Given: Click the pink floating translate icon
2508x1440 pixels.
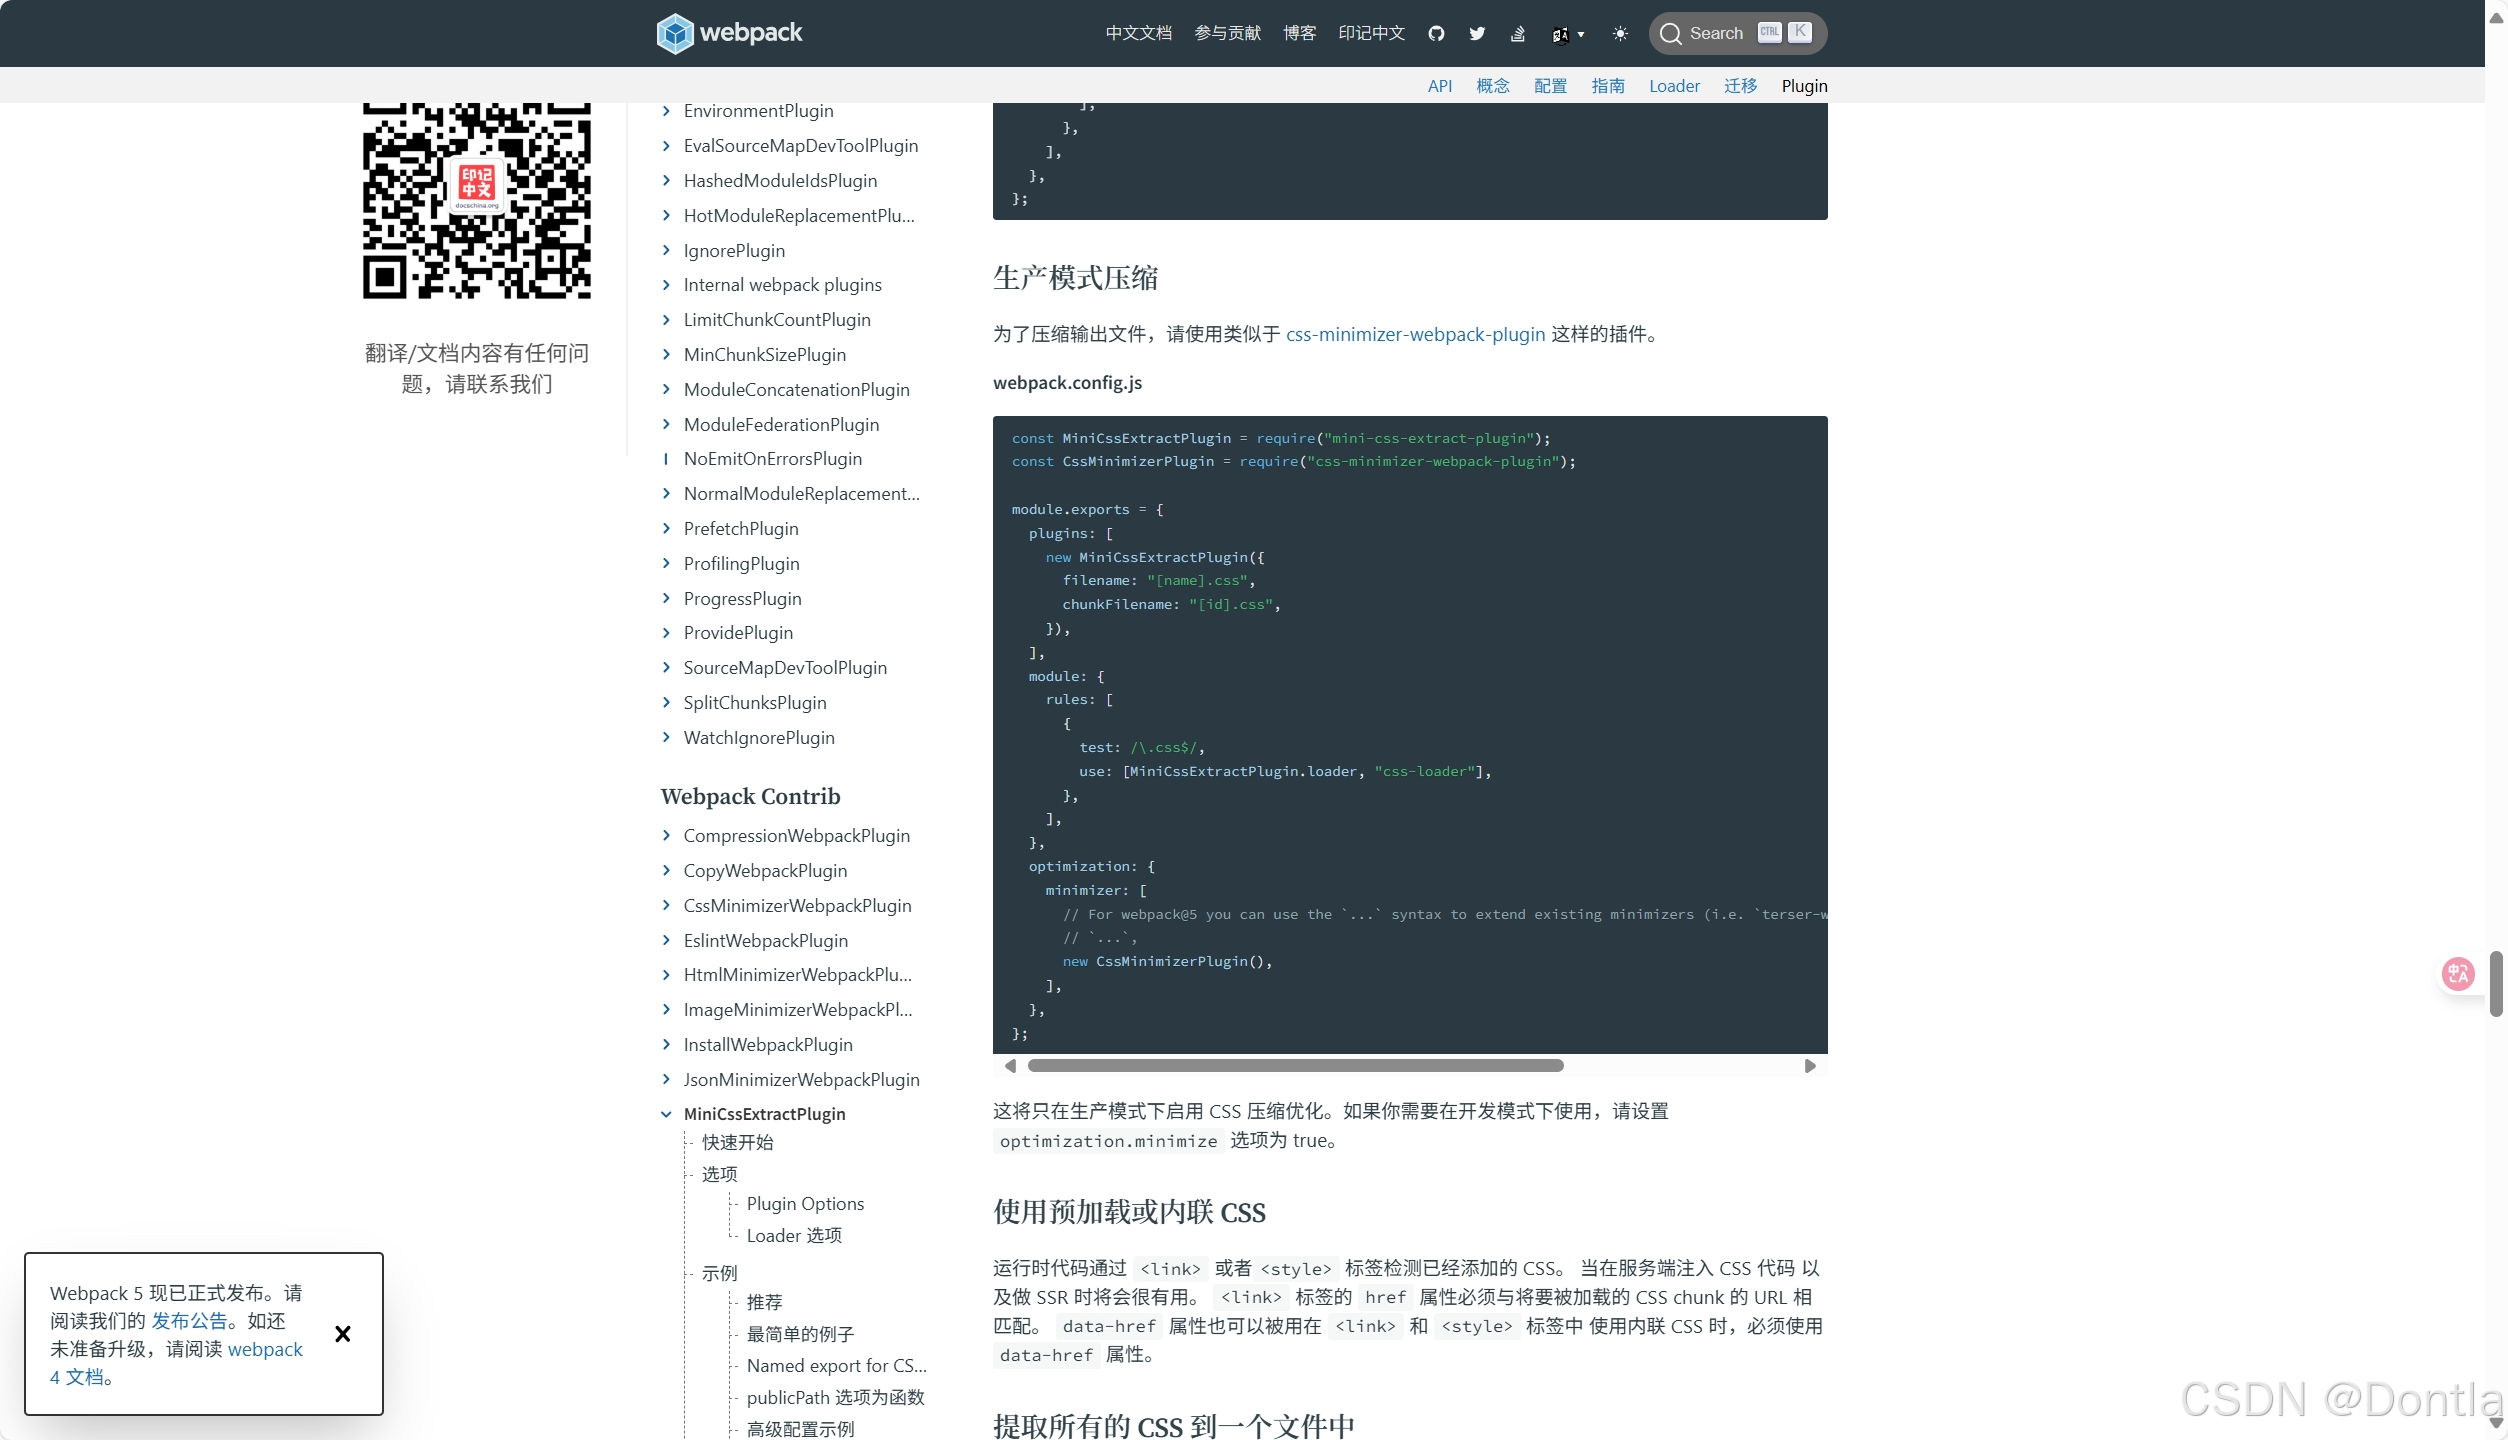Looking at the screenshot, I should click(x=2457, y=973).
